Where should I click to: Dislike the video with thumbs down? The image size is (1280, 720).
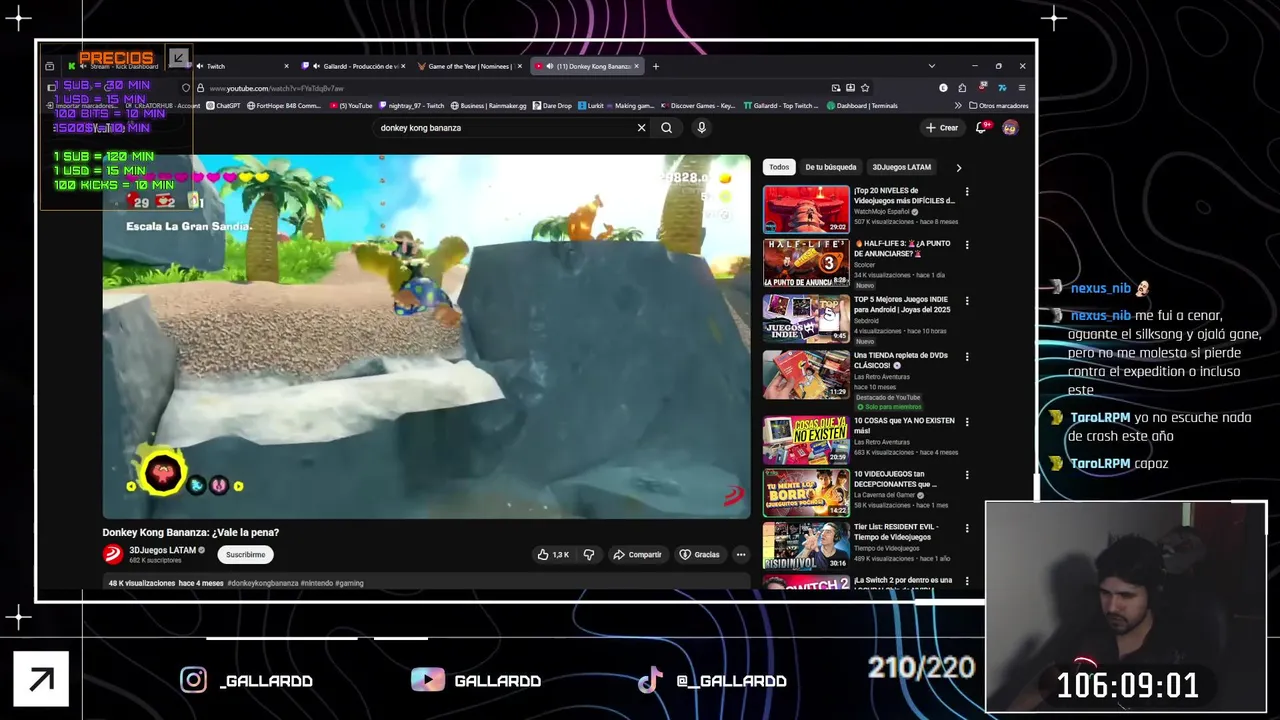(x=589, y=554)
